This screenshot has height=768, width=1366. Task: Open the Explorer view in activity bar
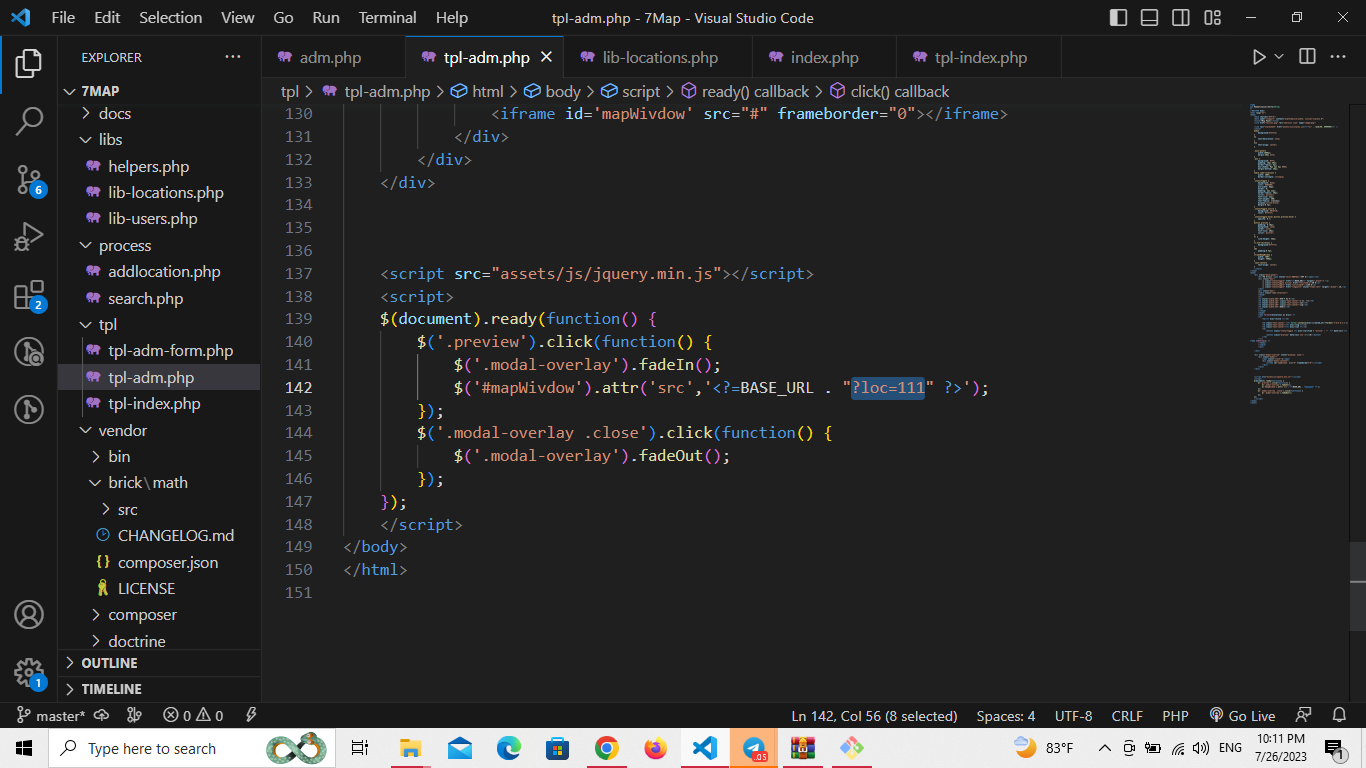(x=29, y=63)
